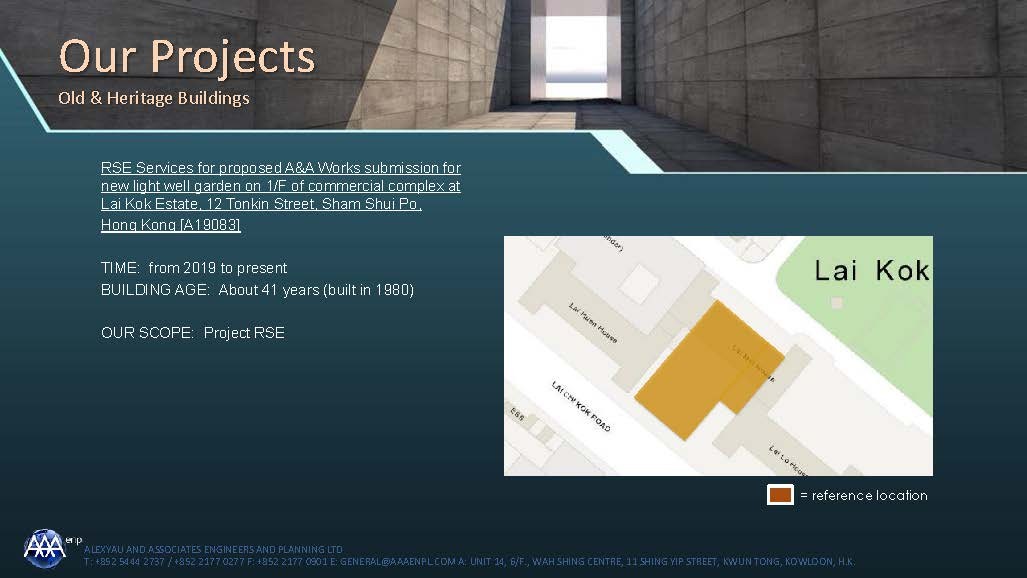Image resolution: width=1027 pixels, height=578 pixels.
Task: Select the 'Our Projects' slide heading
Action: click(x=187, y=56)
